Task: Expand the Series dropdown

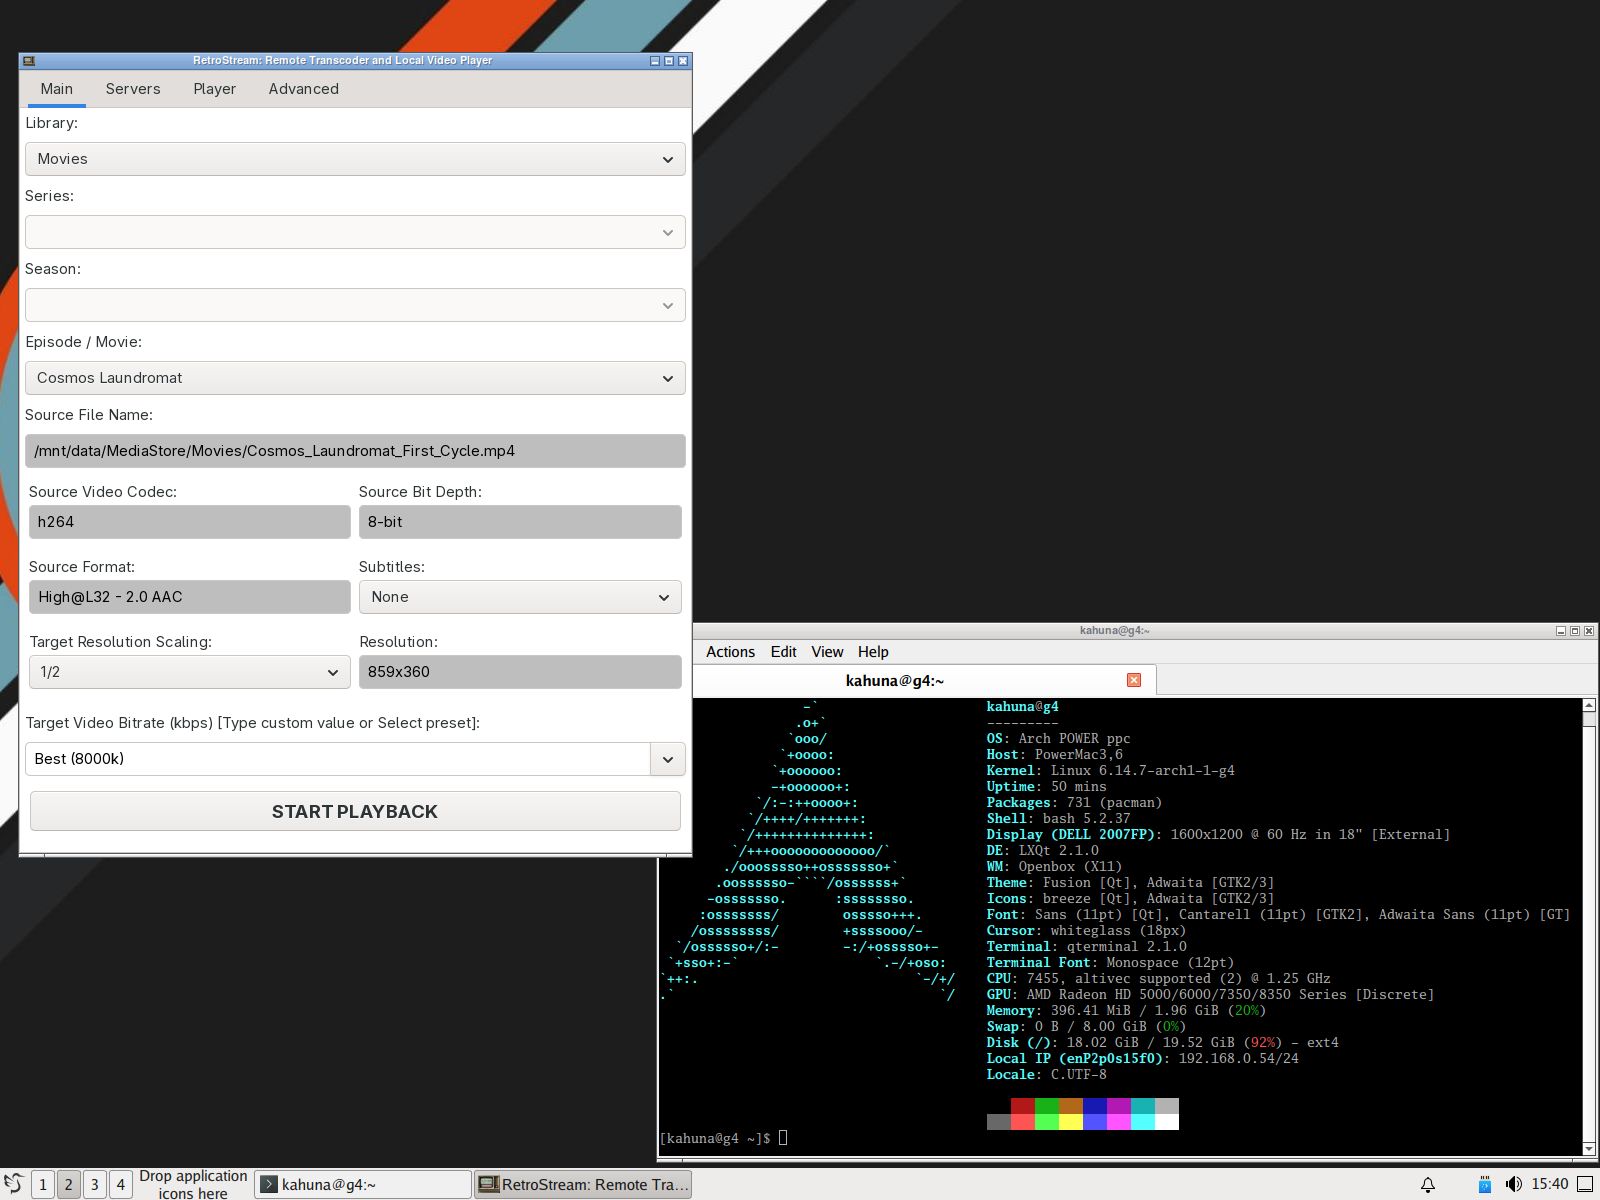Action: 355,232
